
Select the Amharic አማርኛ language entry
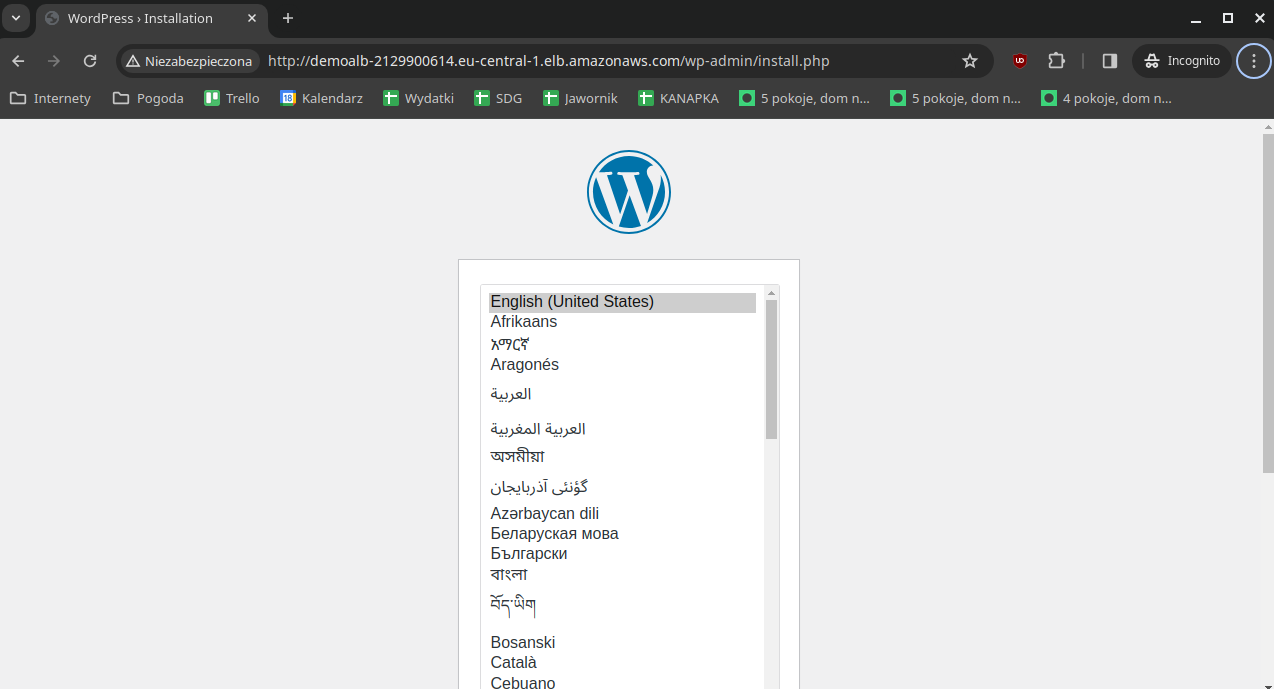pos(622,344)
